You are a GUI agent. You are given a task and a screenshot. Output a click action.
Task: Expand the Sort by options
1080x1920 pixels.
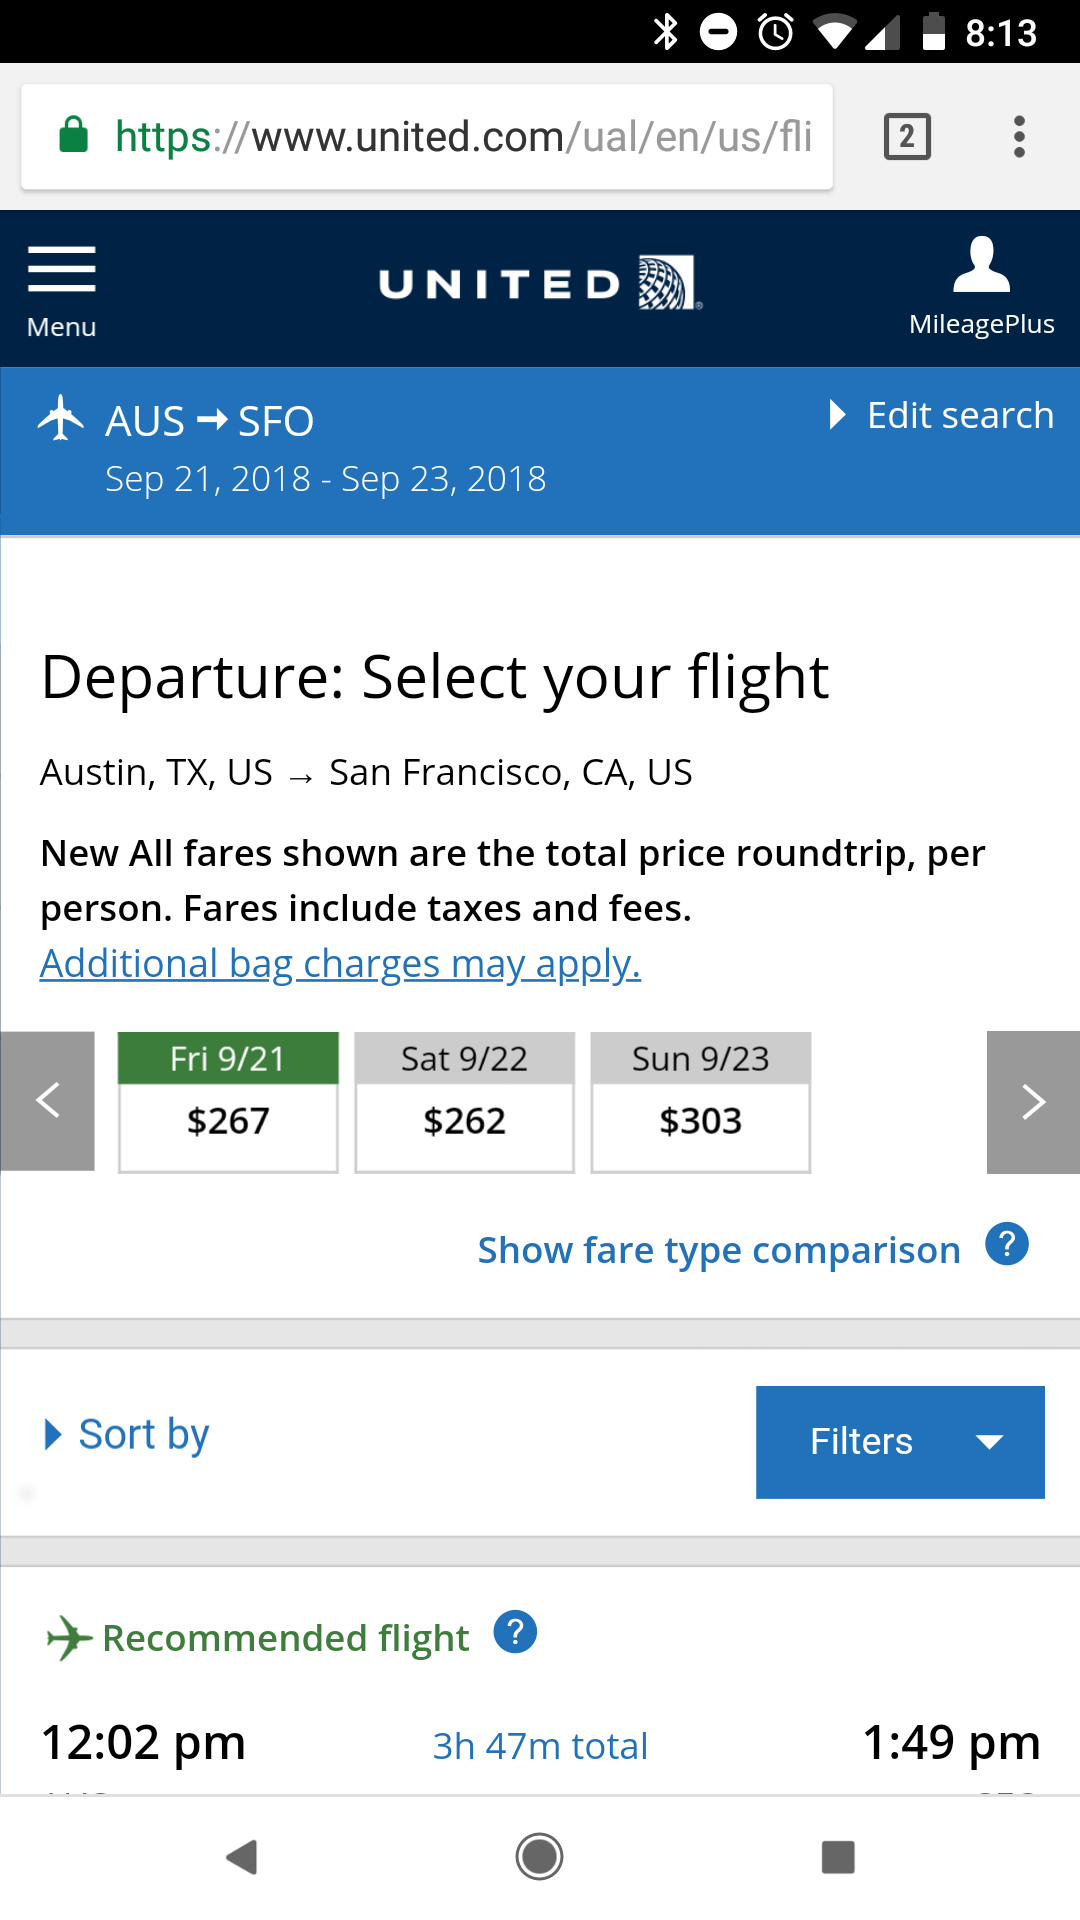click(x=128, y=1435)
